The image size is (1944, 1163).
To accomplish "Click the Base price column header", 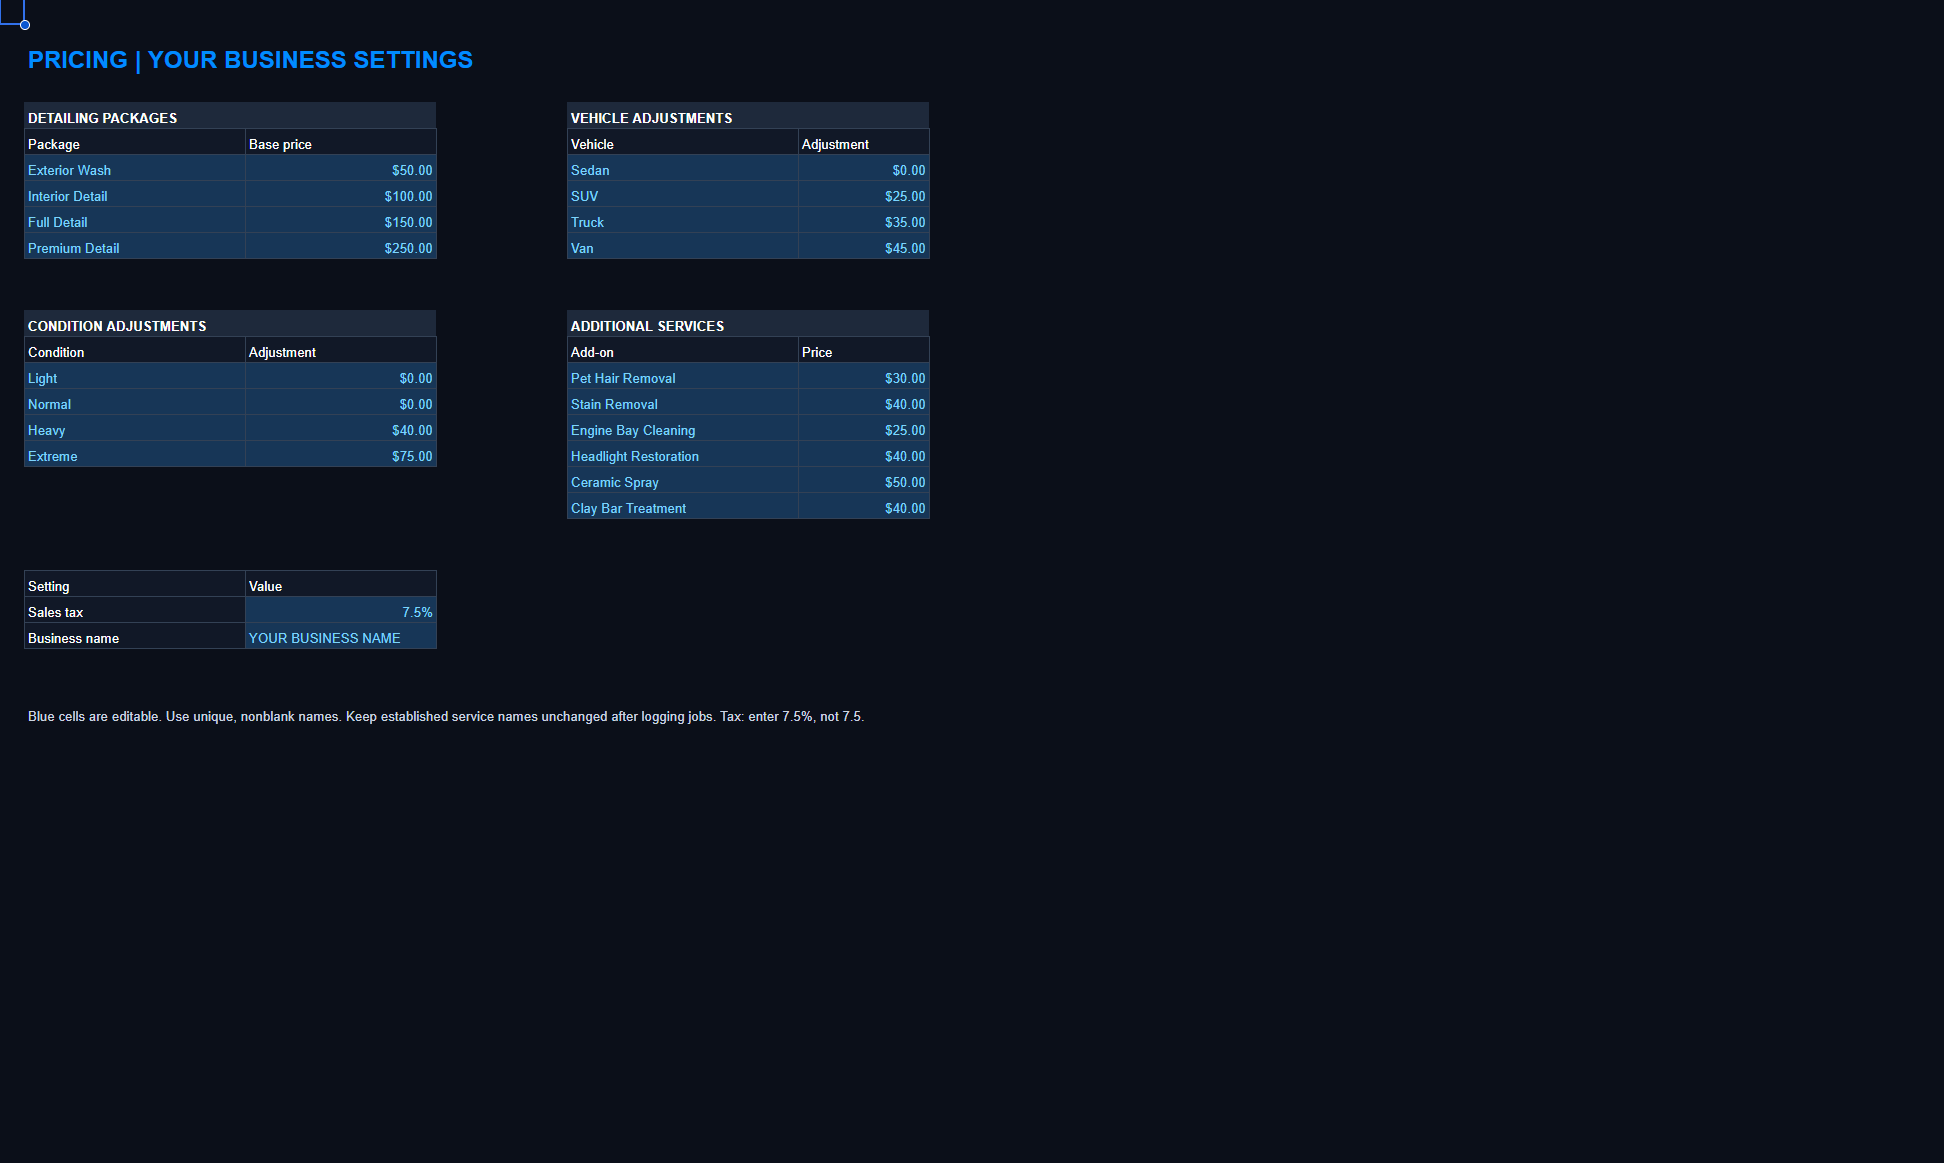I will click(340, 144).
